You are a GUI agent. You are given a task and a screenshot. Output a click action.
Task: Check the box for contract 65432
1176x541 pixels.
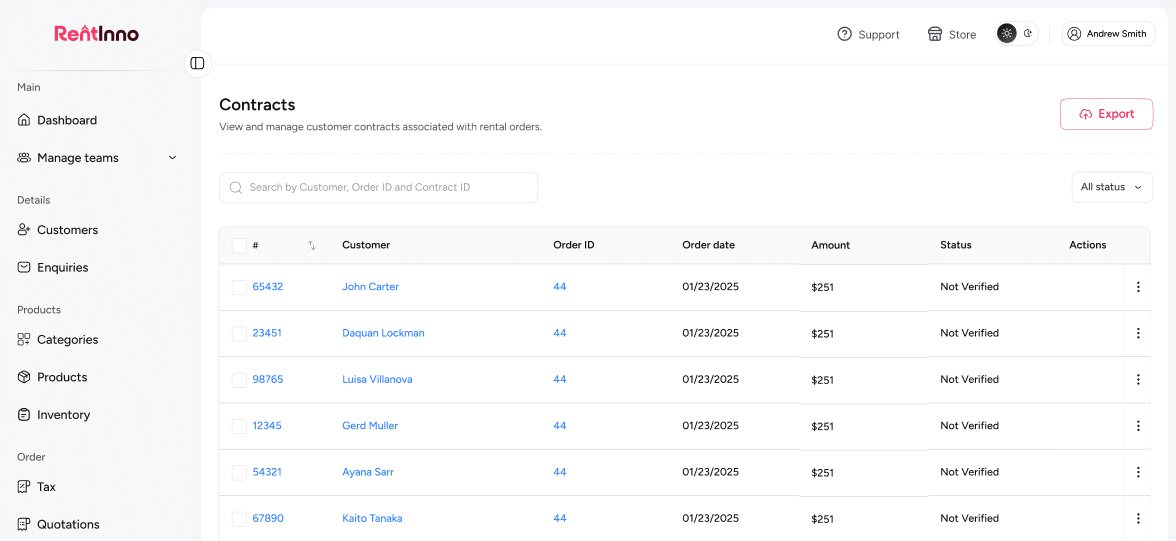(239, 287)
